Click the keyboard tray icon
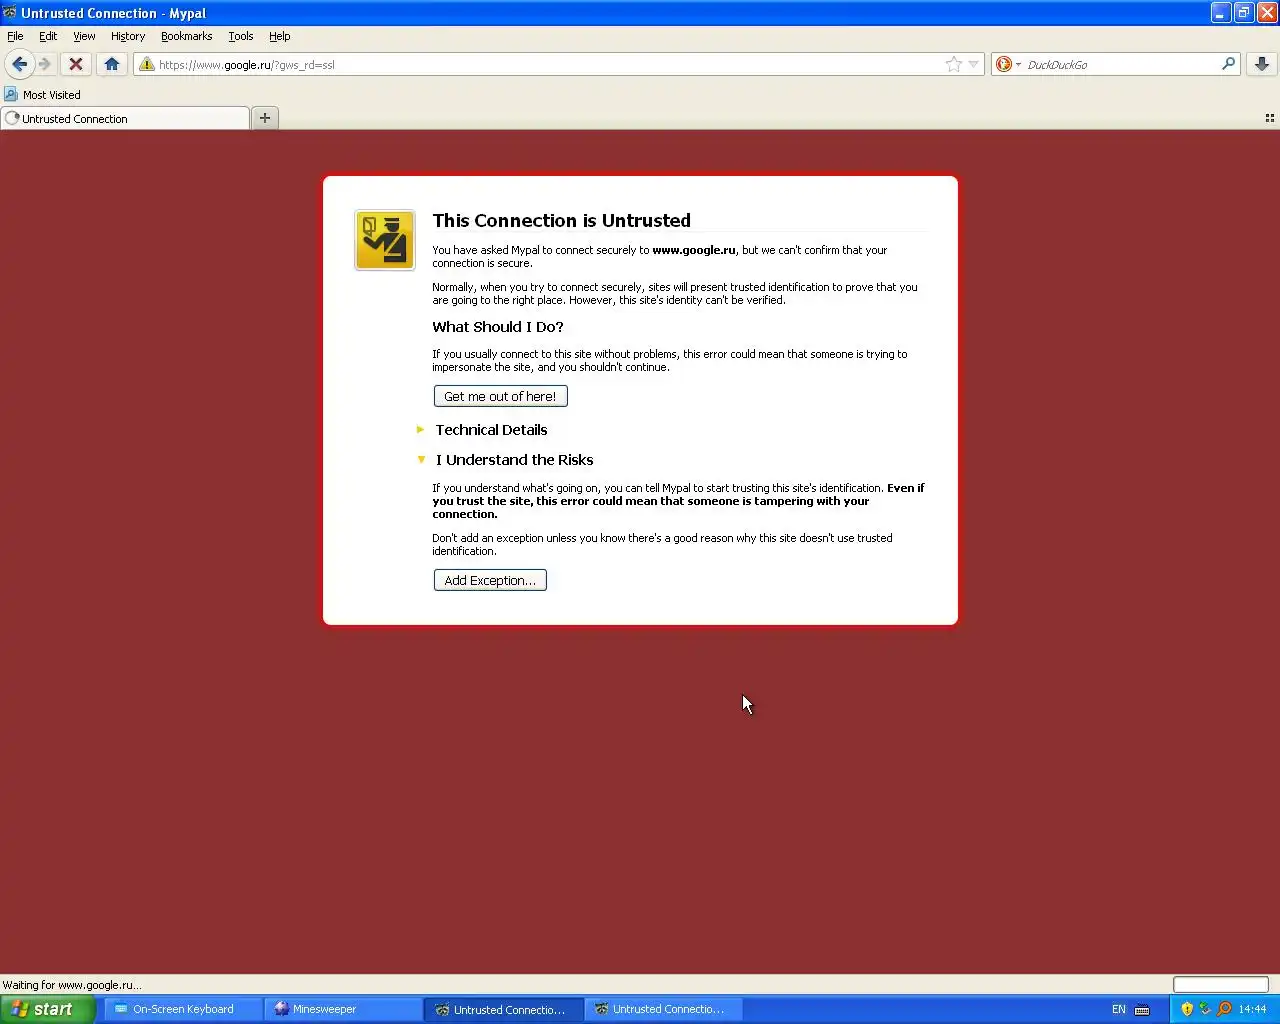 coord(1142,1009)
